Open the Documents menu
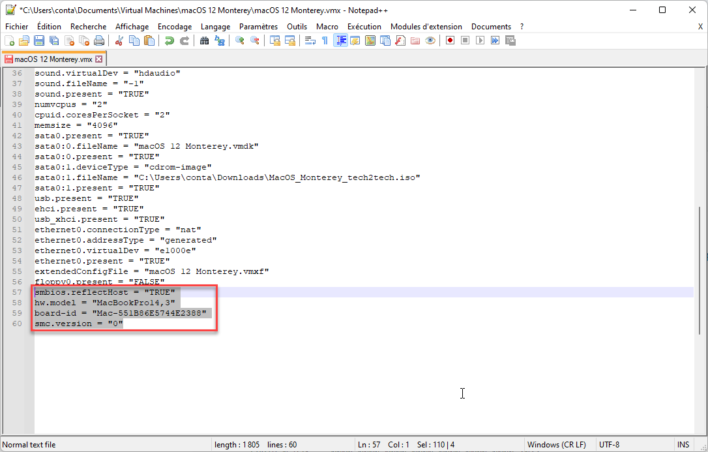The width and height of the screenshot is (708, 452). (x=491, y=27)
